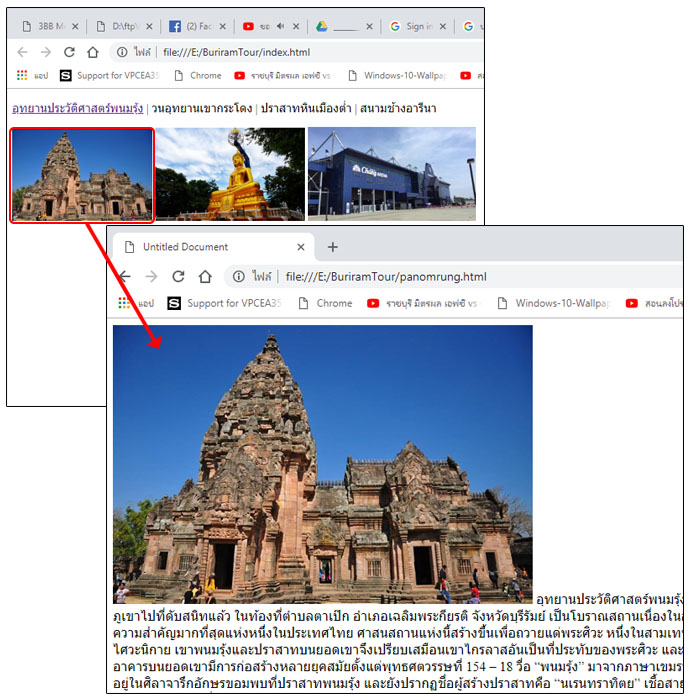
Task: Click the Phanom Rung temple thumbnail
Action: [82, 175]
